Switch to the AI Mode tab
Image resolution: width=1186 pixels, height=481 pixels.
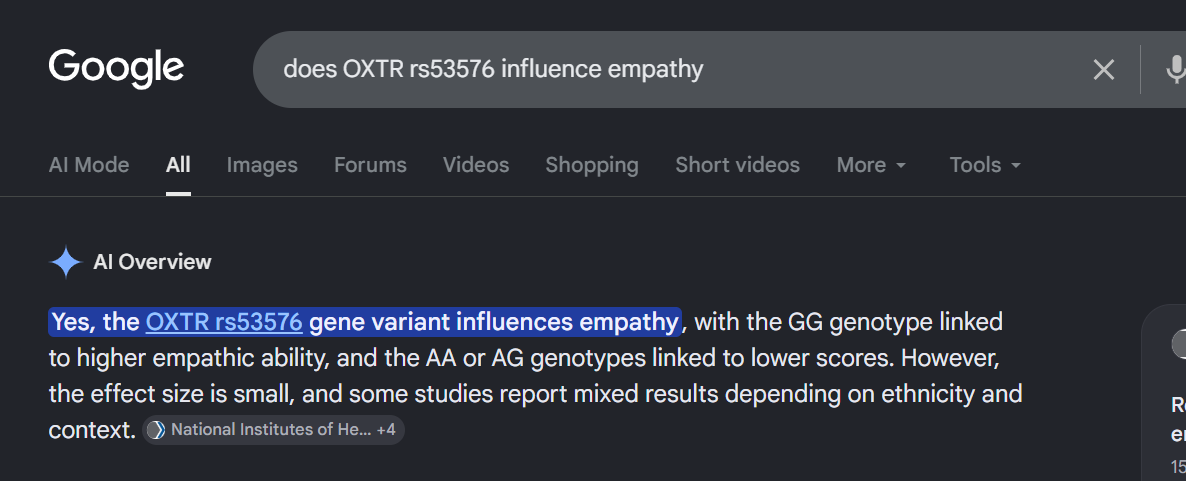click(88, 165)
